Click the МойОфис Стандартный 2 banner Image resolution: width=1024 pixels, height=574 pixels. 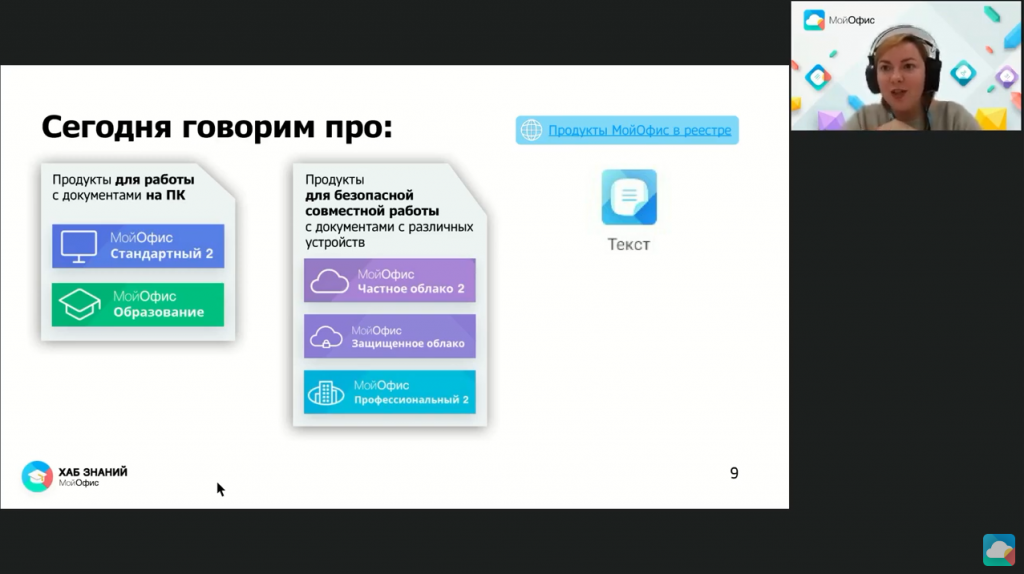[x=138, y=246]
